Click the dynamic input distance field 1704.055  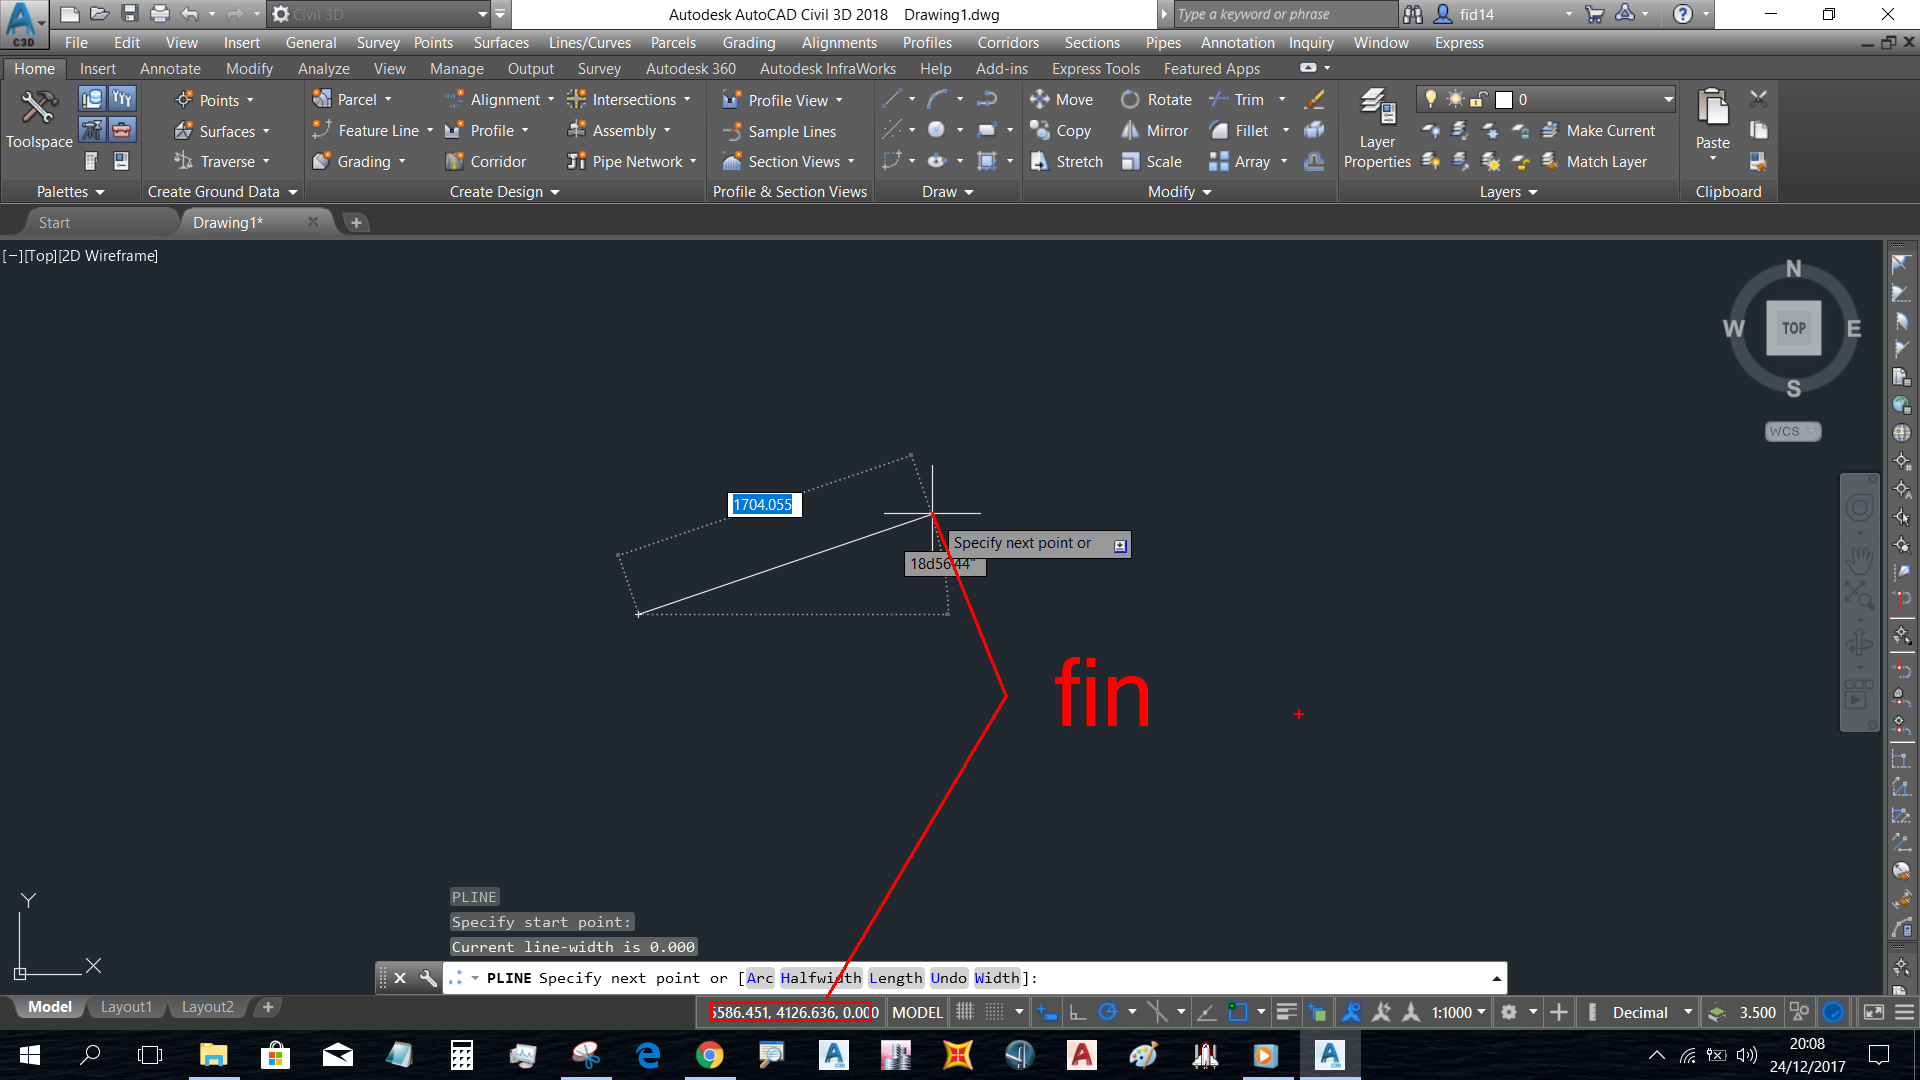click(x=763, y=504)
